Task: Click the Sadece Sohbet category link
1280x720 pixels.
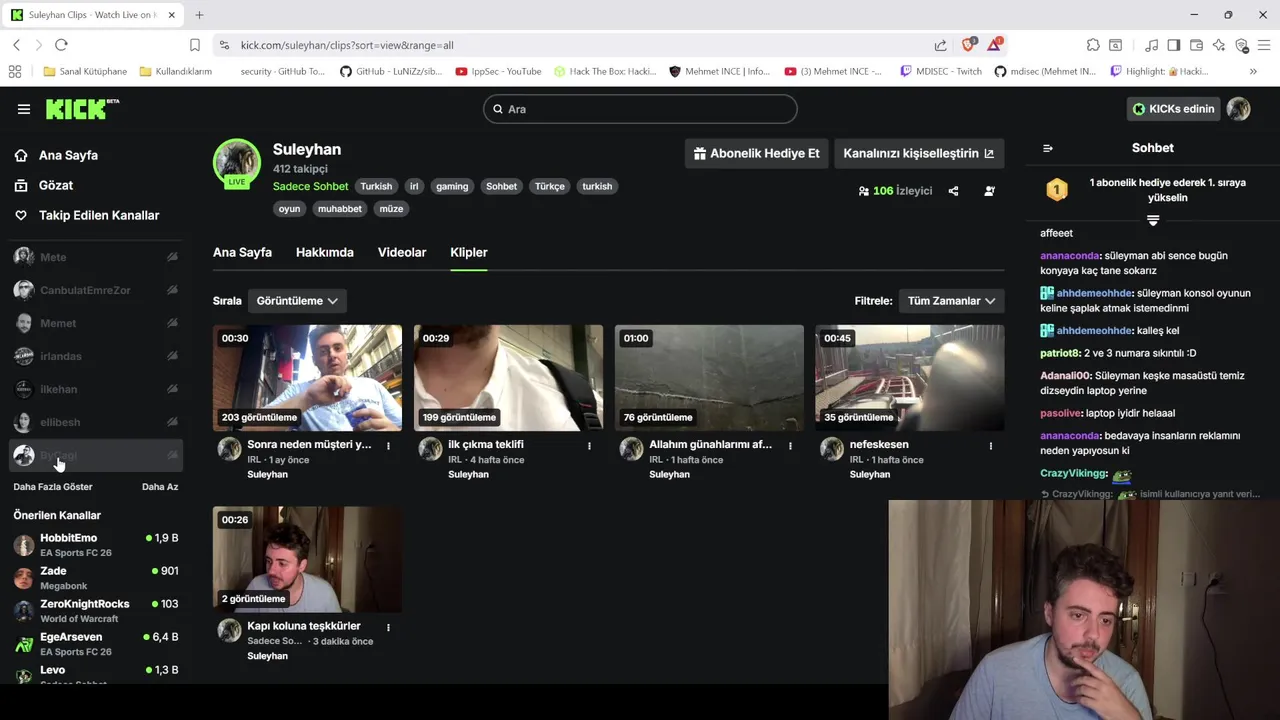Action: (x=310, y=186)
